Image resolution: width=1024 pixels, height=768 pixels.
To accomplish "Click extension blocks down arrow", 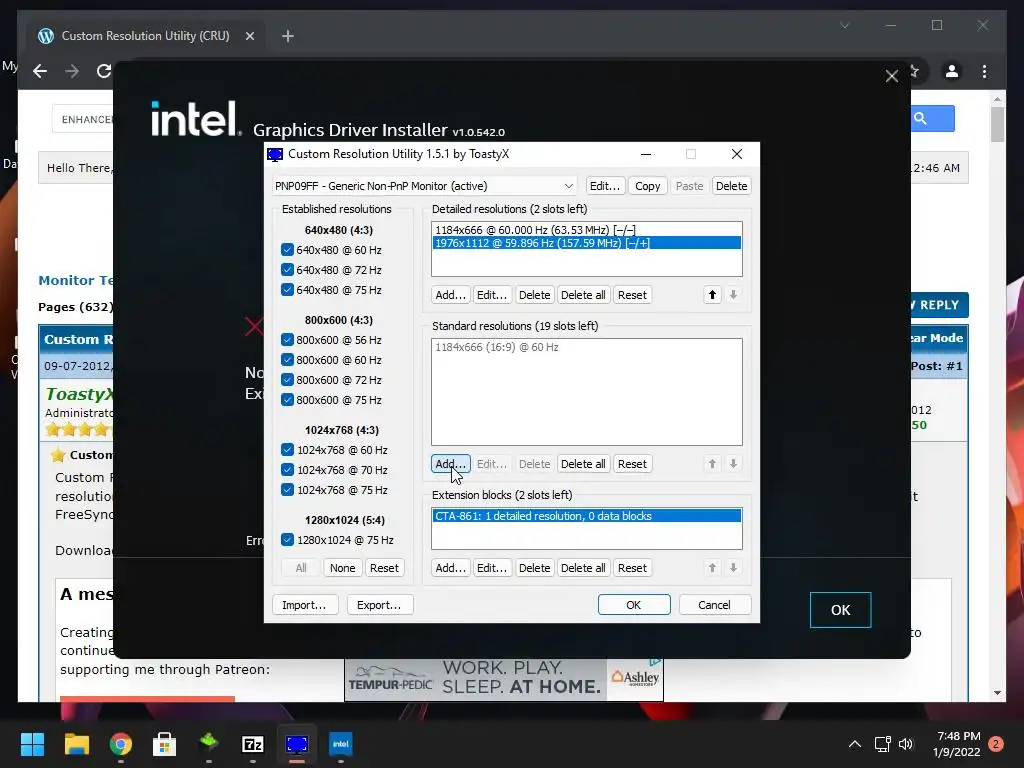I will coord(733,568).
